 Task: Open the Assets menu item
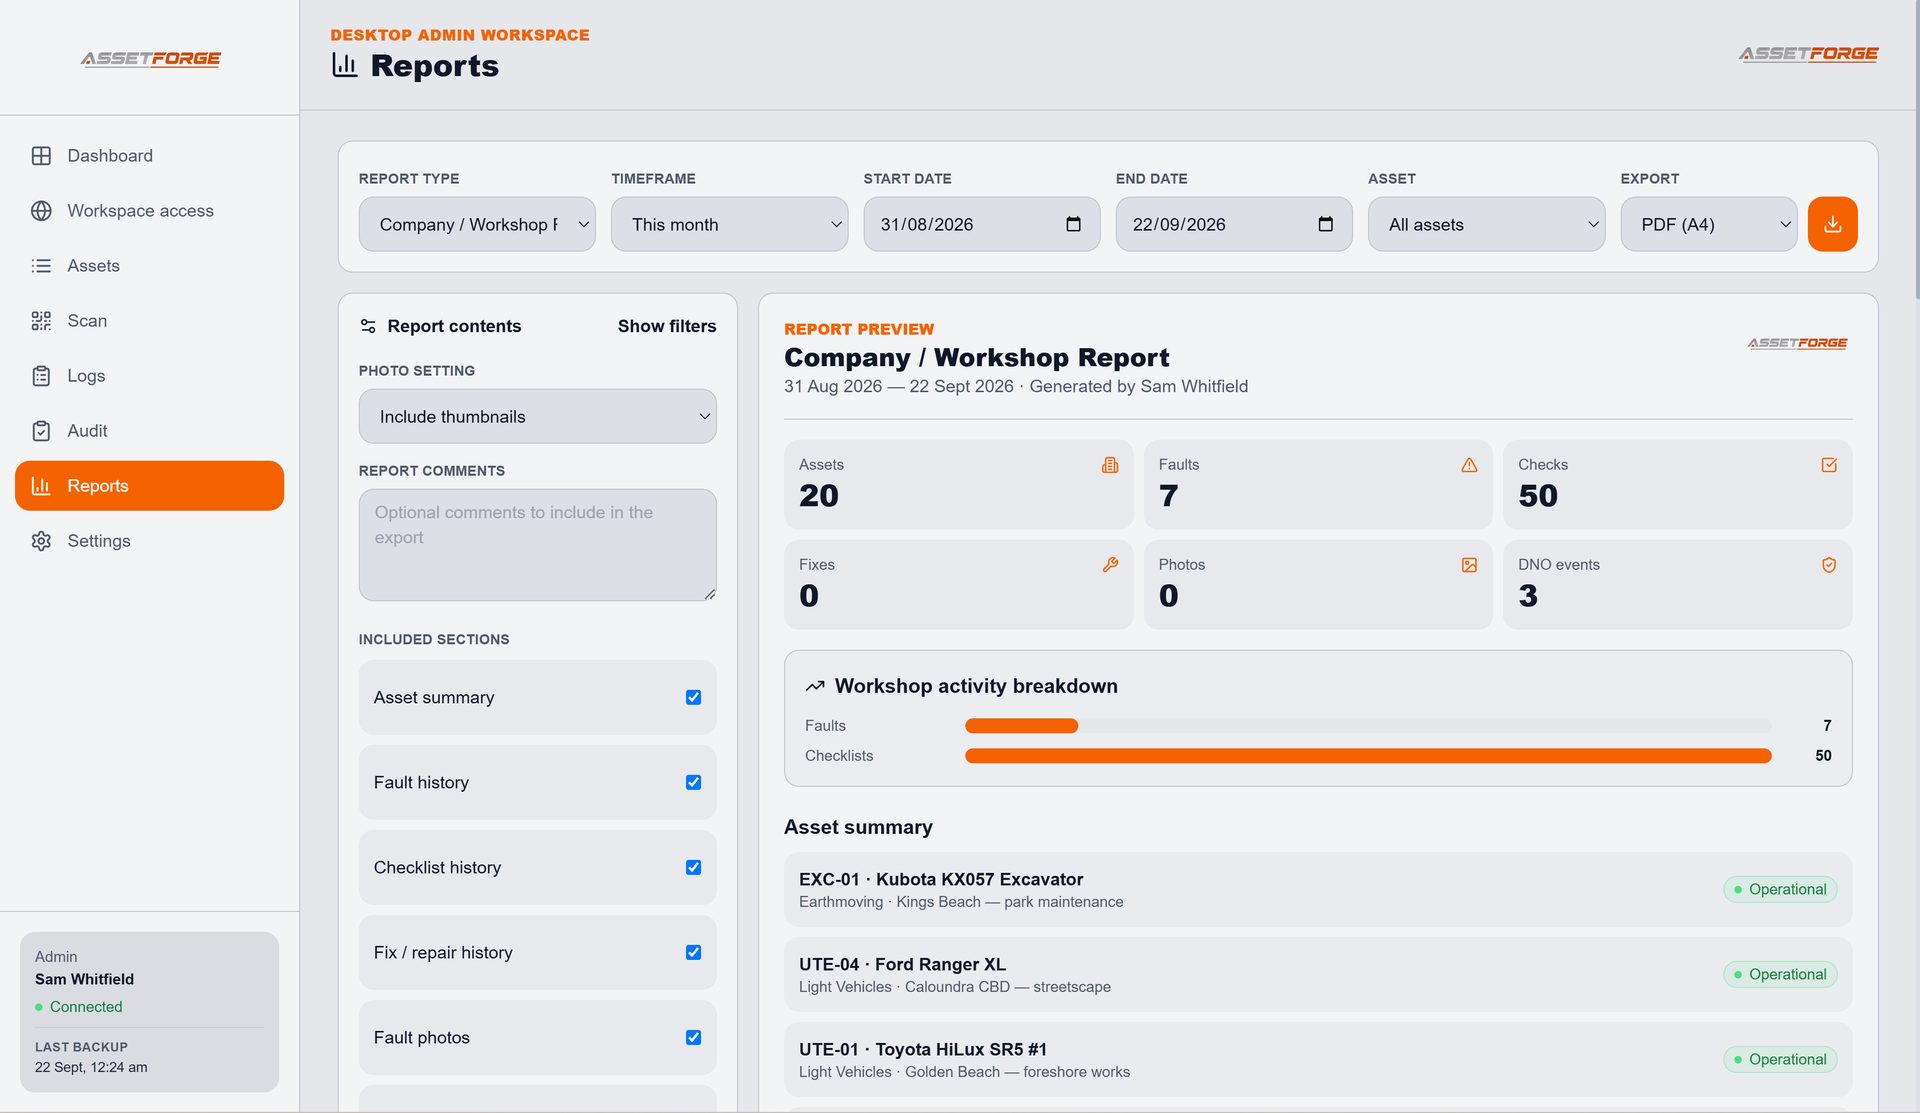150,266
